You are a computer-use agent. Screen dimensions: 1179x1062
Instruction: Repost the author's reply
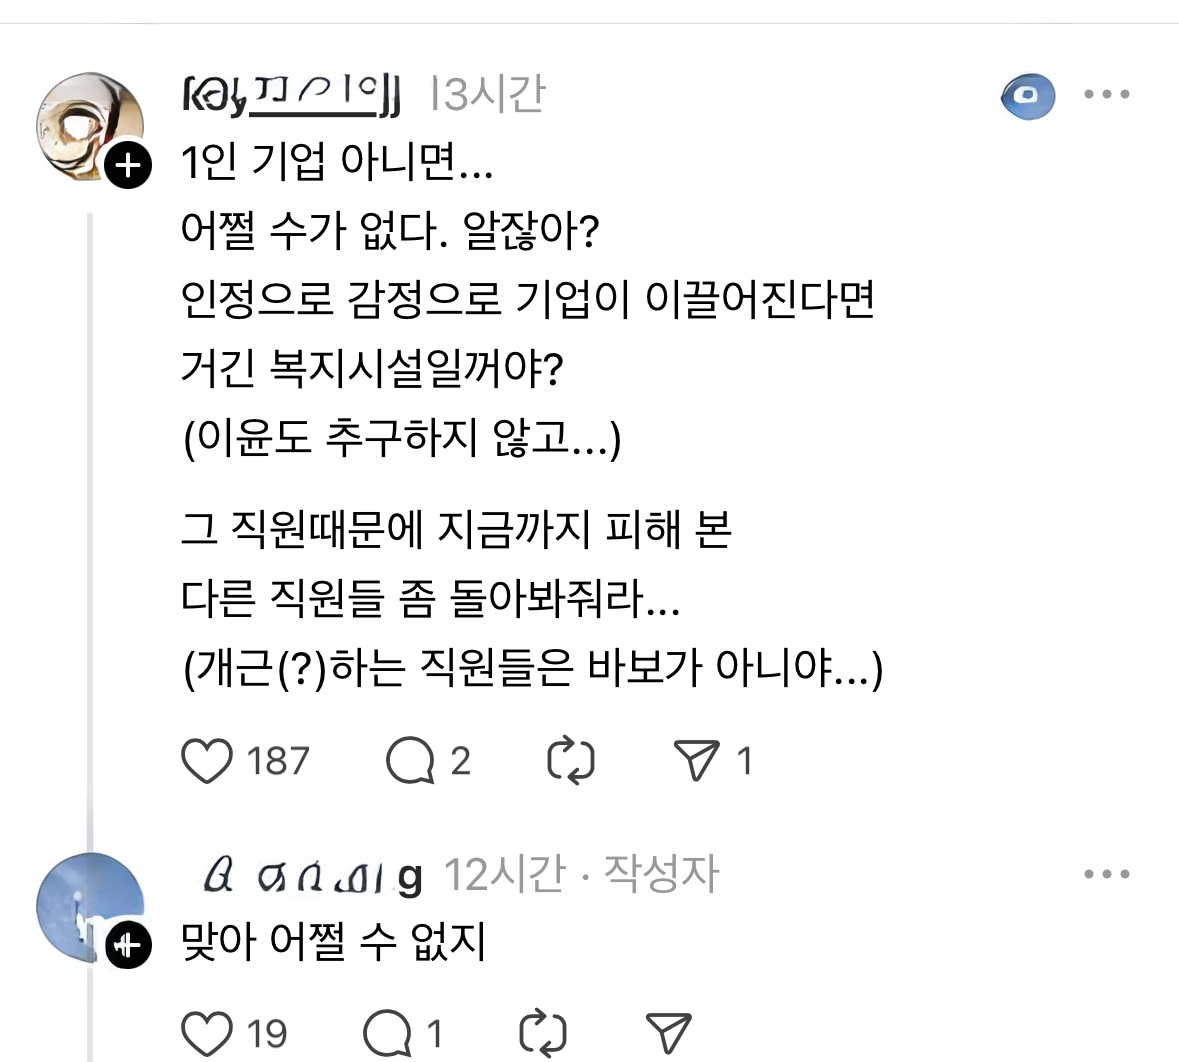544,1034
